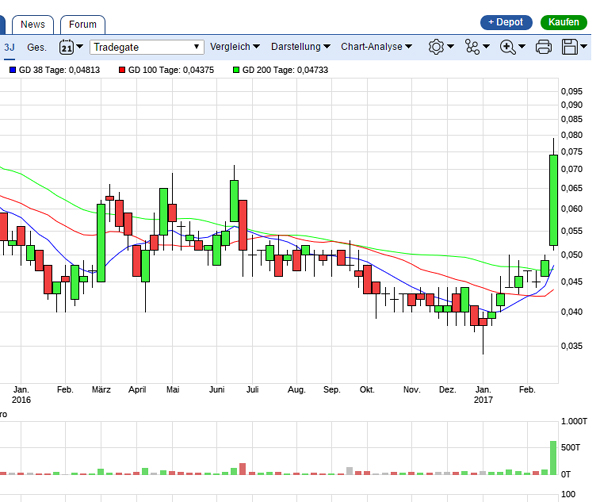
Task: Expand the arrow next to calendar icon
Action: coord(80,47)
